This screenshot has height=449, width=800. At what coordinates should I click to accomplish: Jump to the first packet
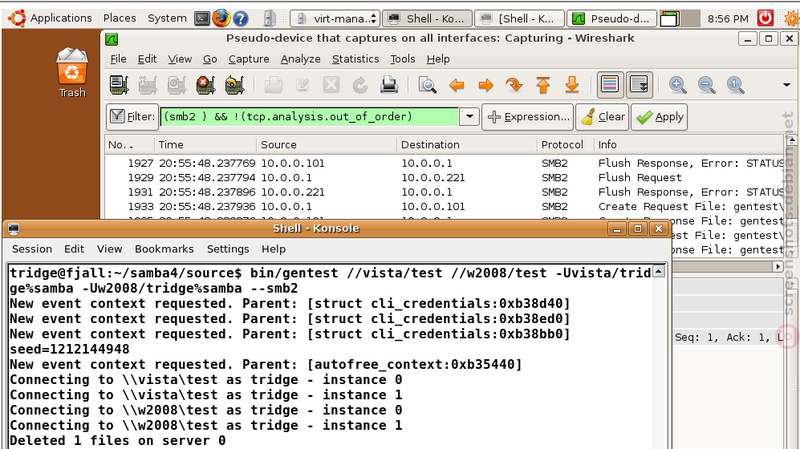[x=543, y=85]
